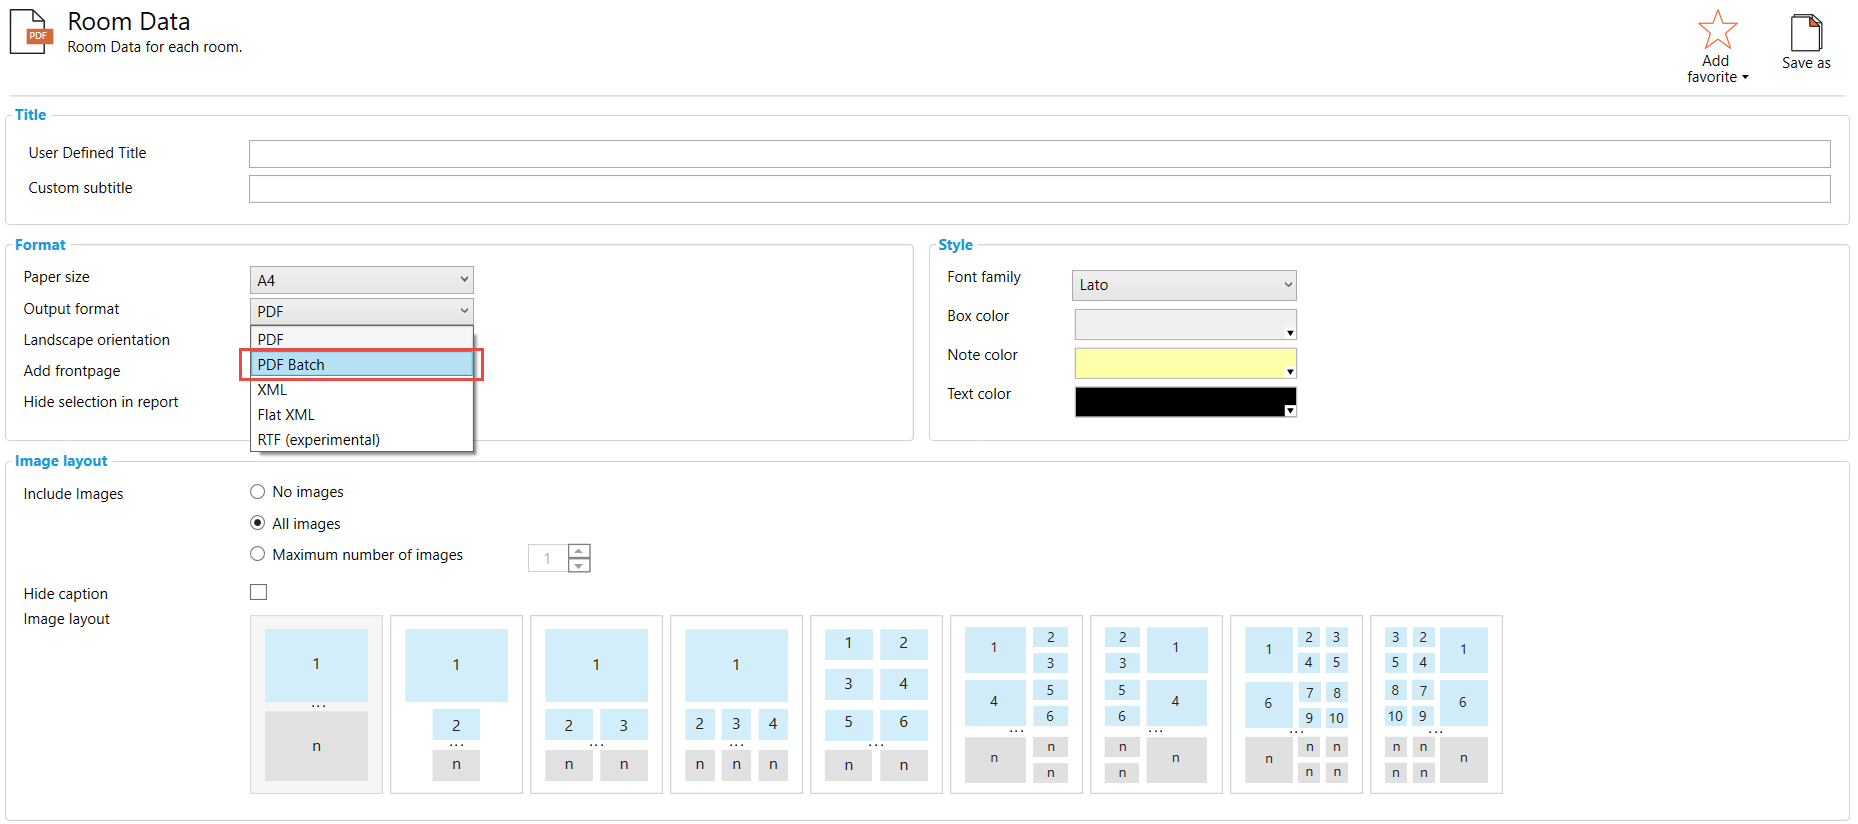Select layout with one large image above three small

pos(736,704)
